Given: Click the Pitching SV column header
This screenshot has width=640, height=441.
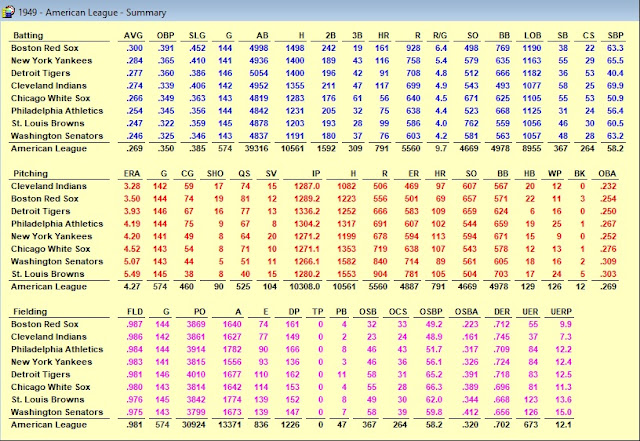Looking at the screenshot, I should [x=271, y=174].
